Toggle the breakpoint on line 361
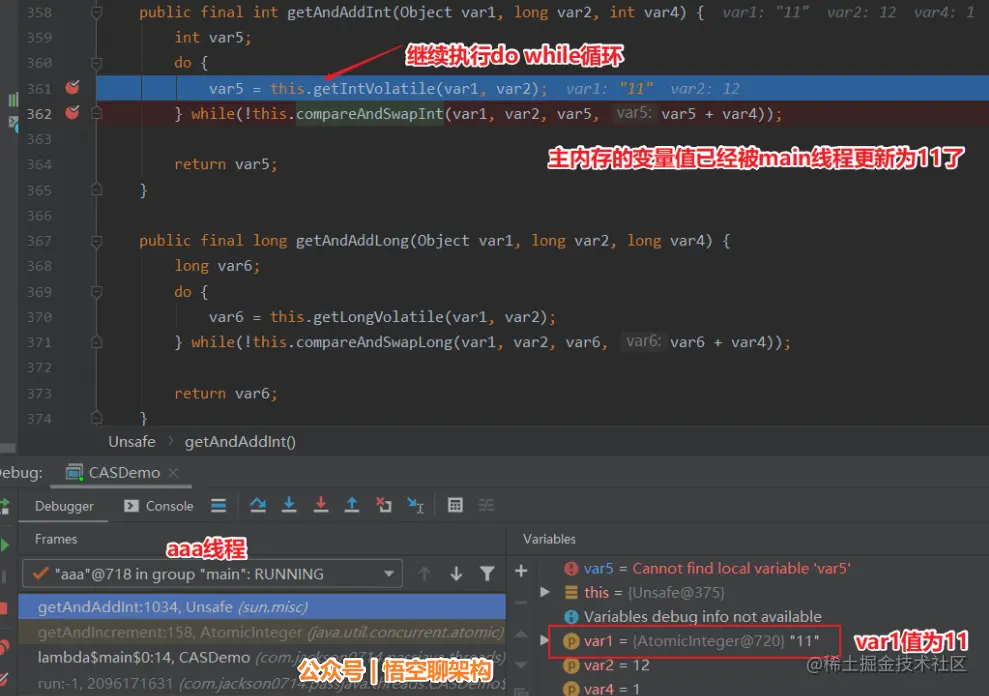Image resolution: width=989 pixels, height=696 pixels. pos(73,87)
